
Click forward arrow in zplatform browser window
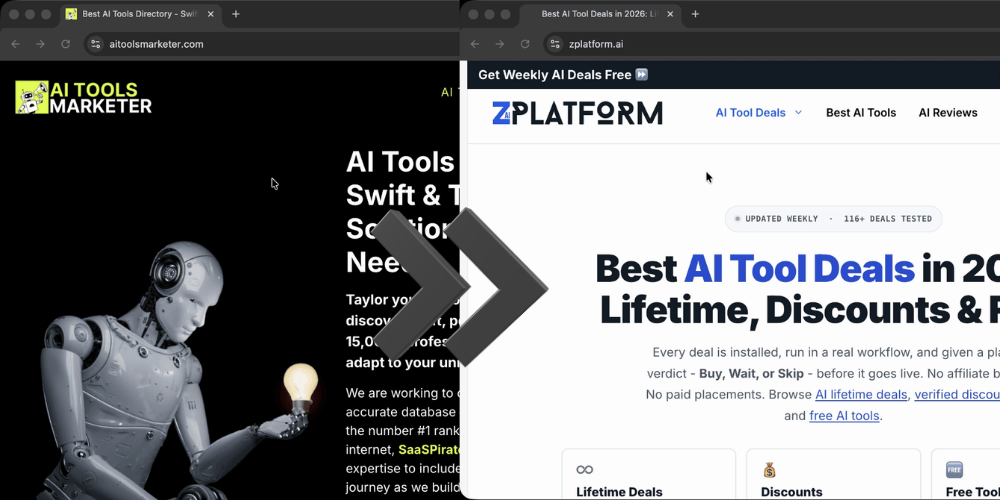click(x=499, y=44)
